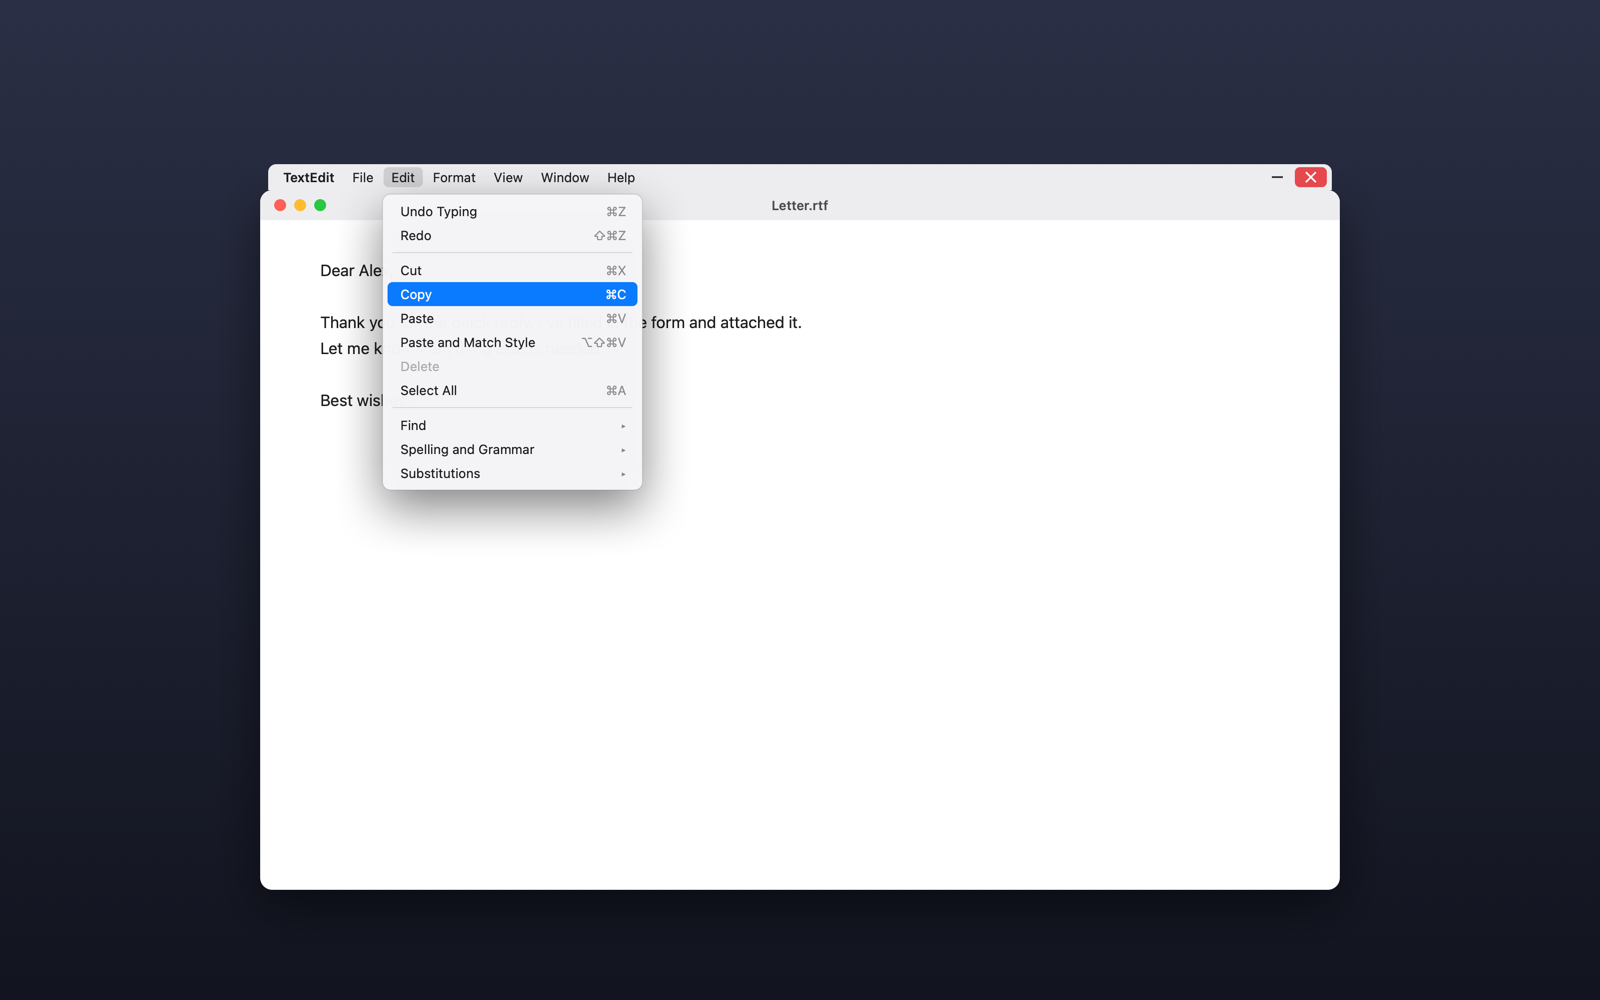Click the 'Best' closing line
Screen dimensions: 1600x1000
click(351, 400)
